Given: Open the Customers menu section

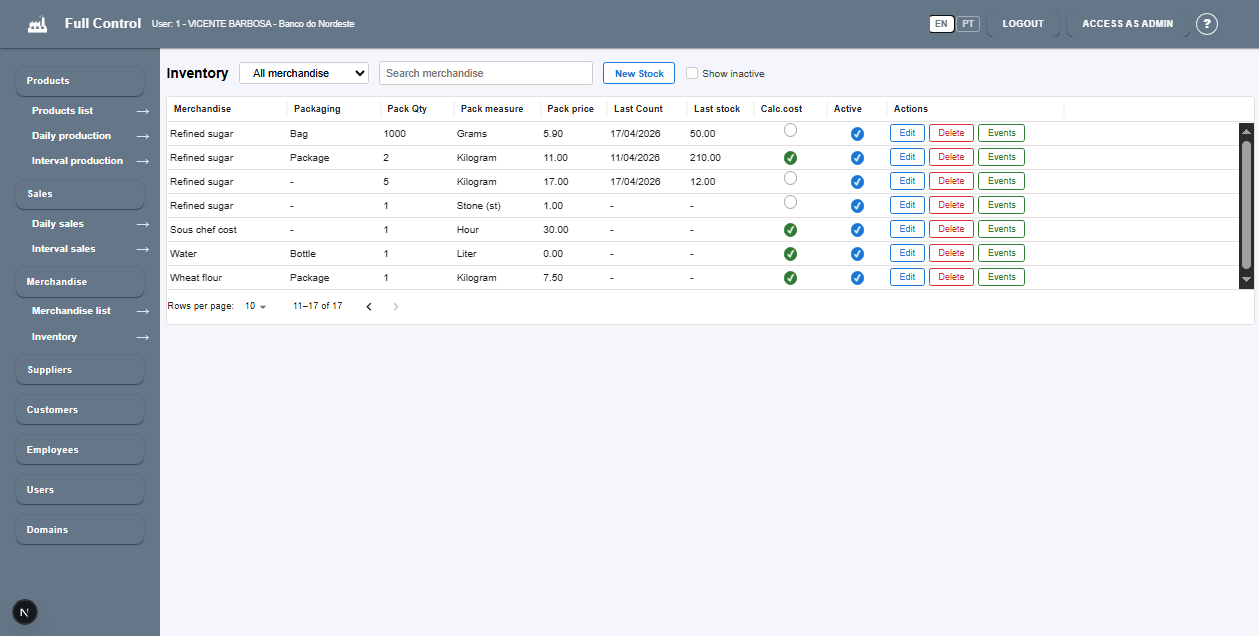Looking at the screenshot, I should (x=80, y=410).
